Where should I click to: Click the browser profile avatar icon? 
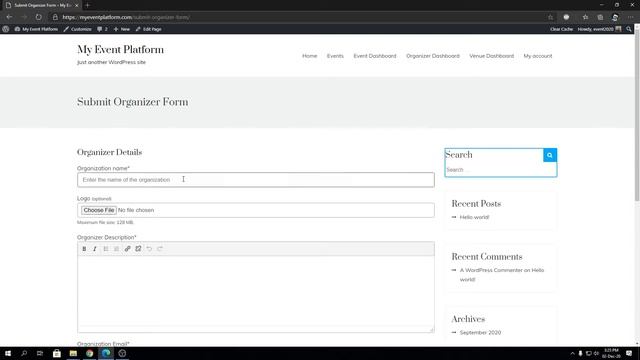pos(615,17)
